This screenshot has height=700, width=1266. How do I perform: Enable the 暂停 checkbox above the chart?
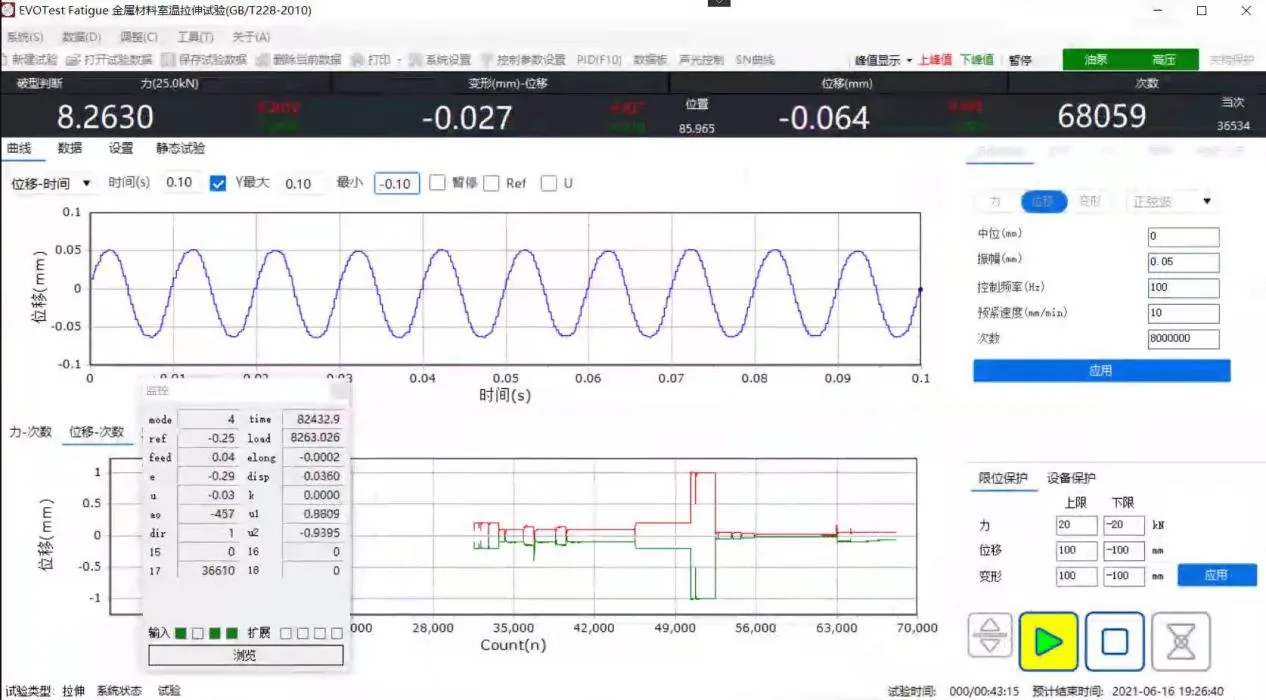(437, 183)
